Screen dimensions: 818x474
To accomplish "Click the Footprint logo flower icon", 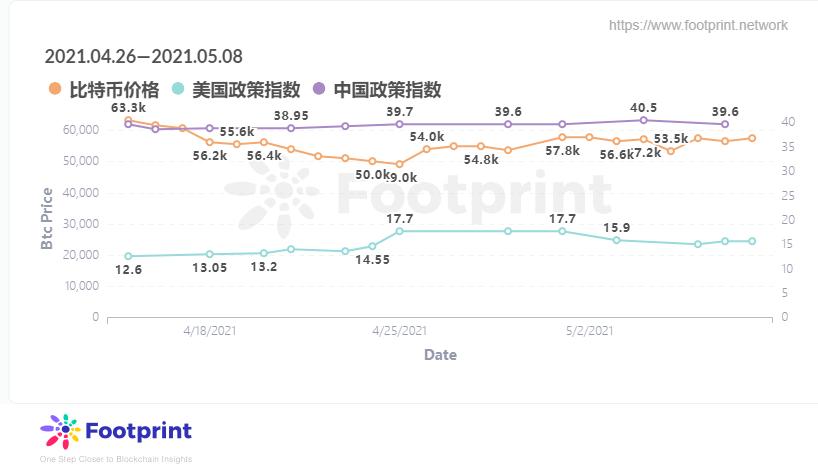I will click(61, 432).
